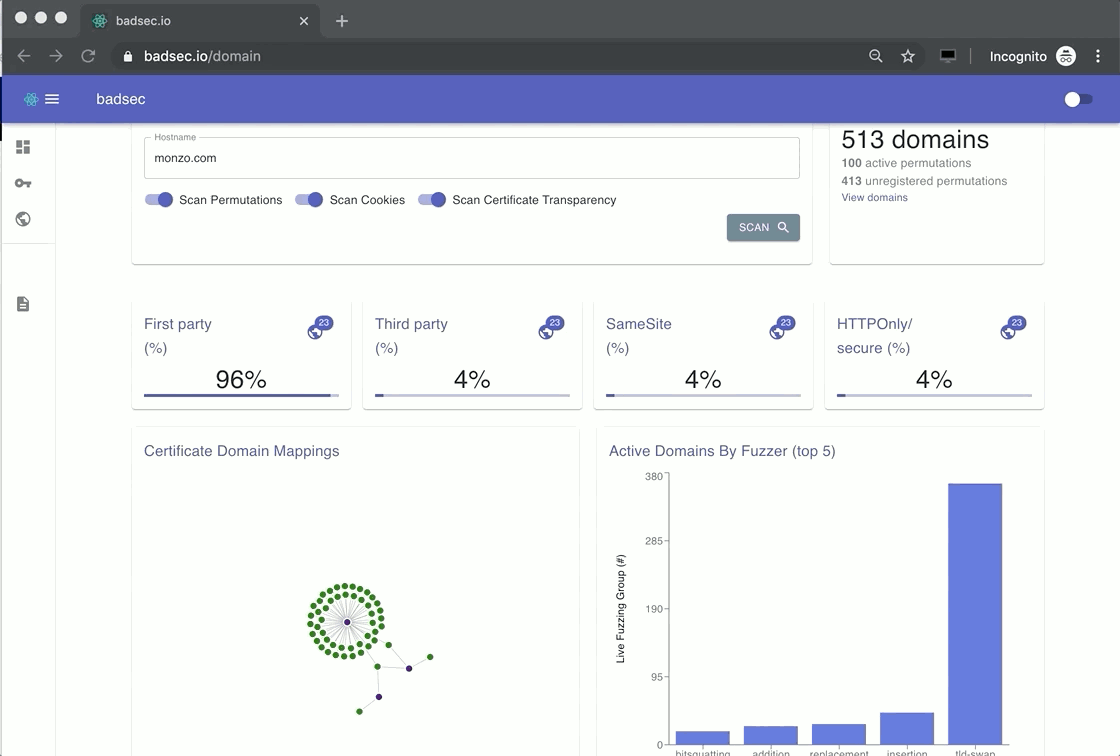Screen dimensions: 1120x756
Task: Open the hamburger navigation menu
Action: (x=52, y=99)
